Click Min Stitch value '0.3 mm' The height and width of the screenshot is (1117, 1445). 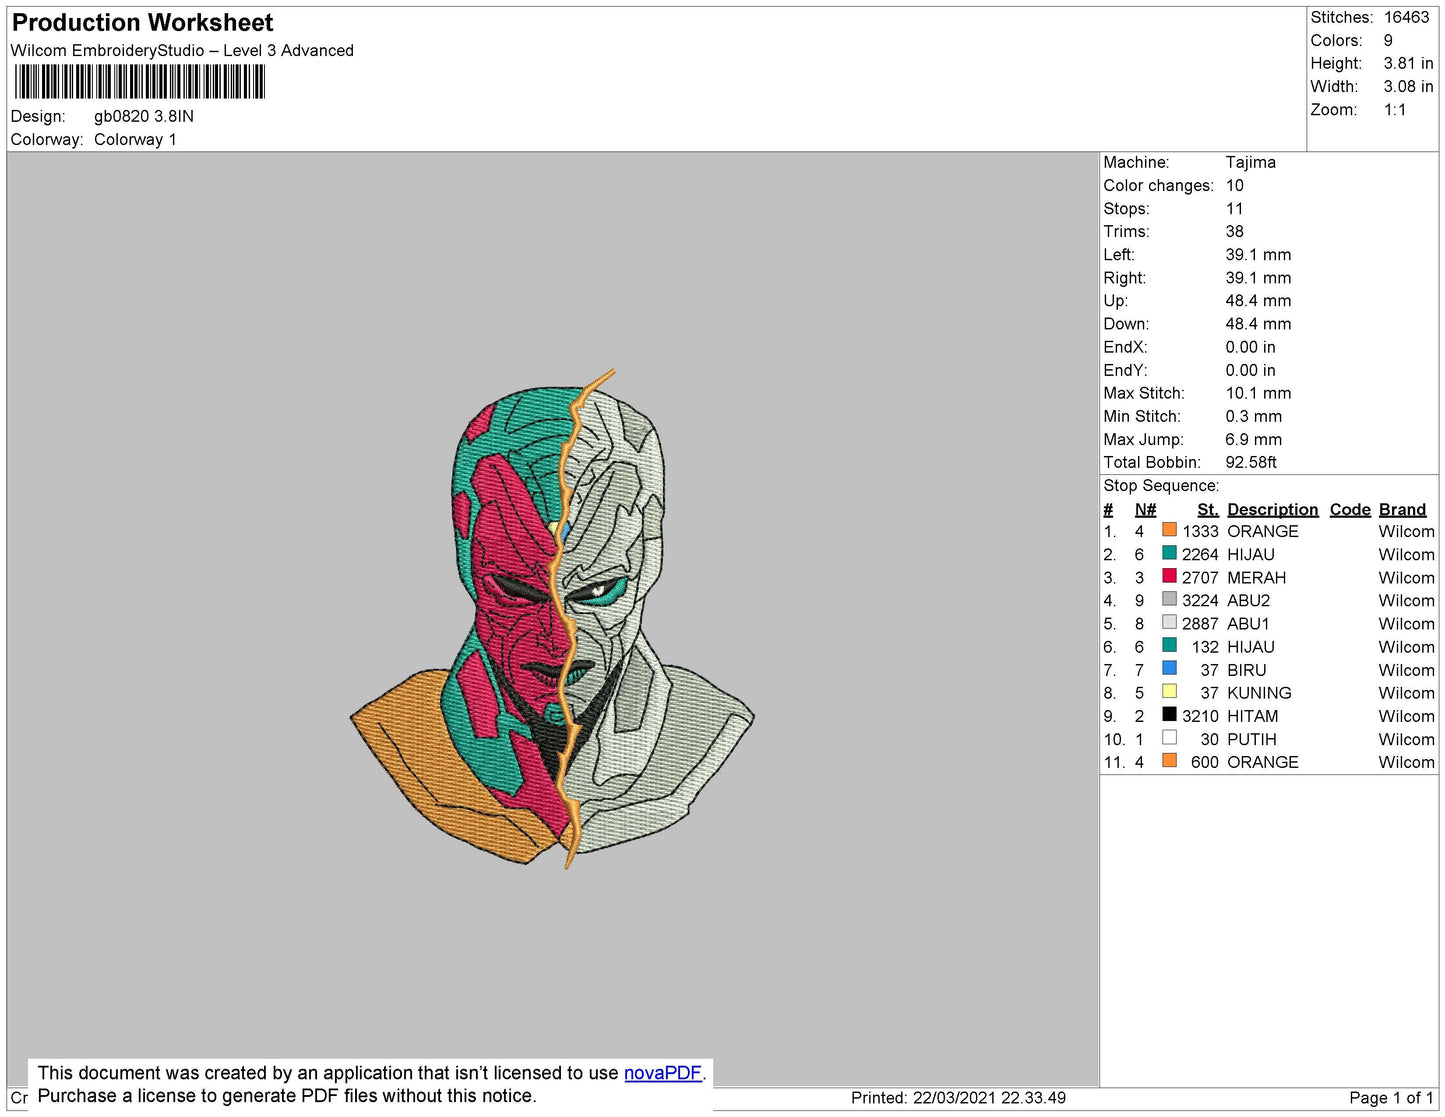1253,416
